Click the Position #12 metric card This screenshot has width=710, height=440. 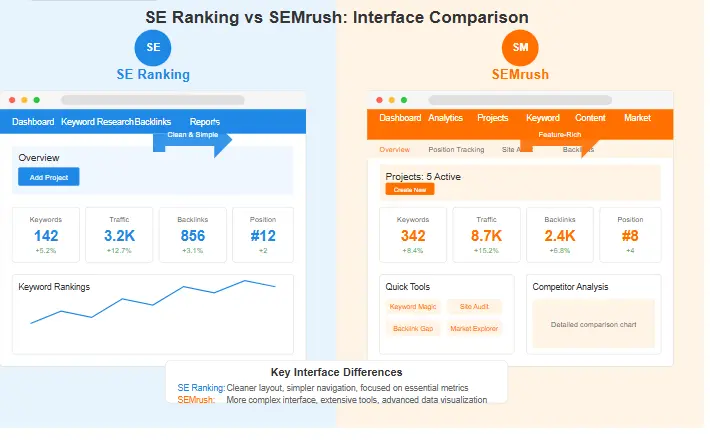(x=263, y=235)
